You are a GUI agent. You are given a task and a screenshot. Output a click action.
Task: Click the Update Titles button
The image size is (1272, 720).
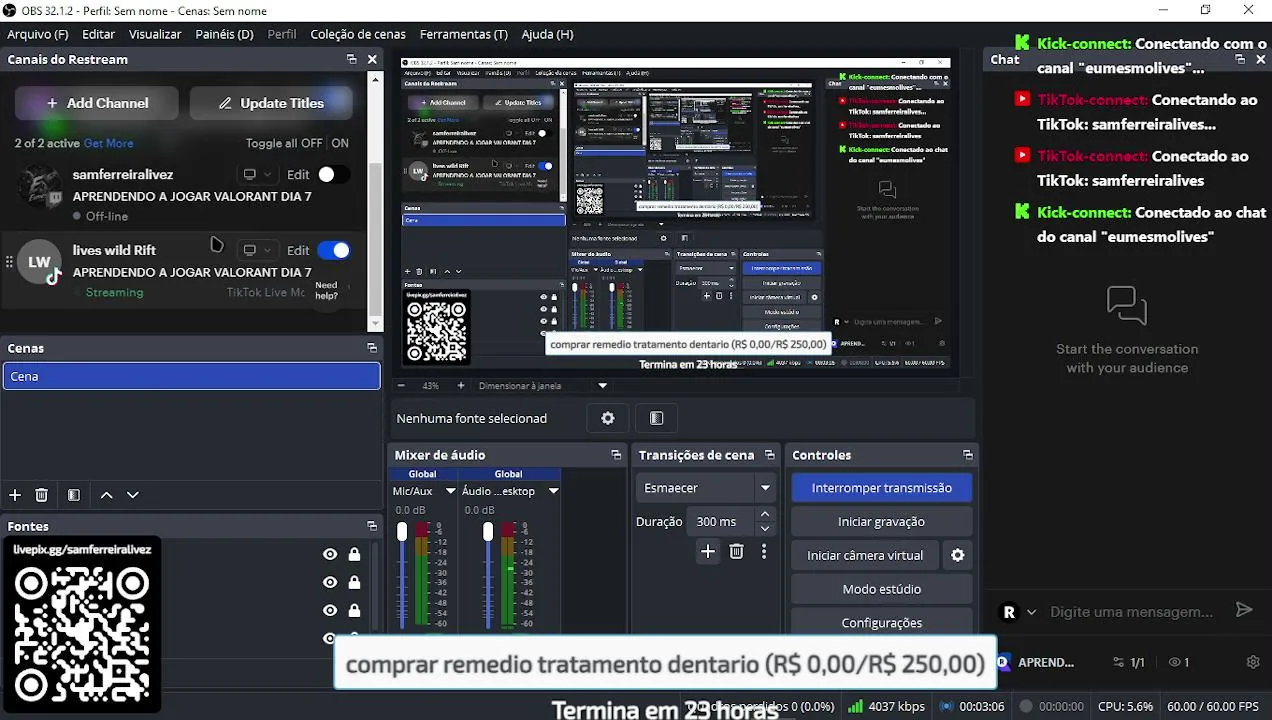pyautogui.click(x=271, y=103)
